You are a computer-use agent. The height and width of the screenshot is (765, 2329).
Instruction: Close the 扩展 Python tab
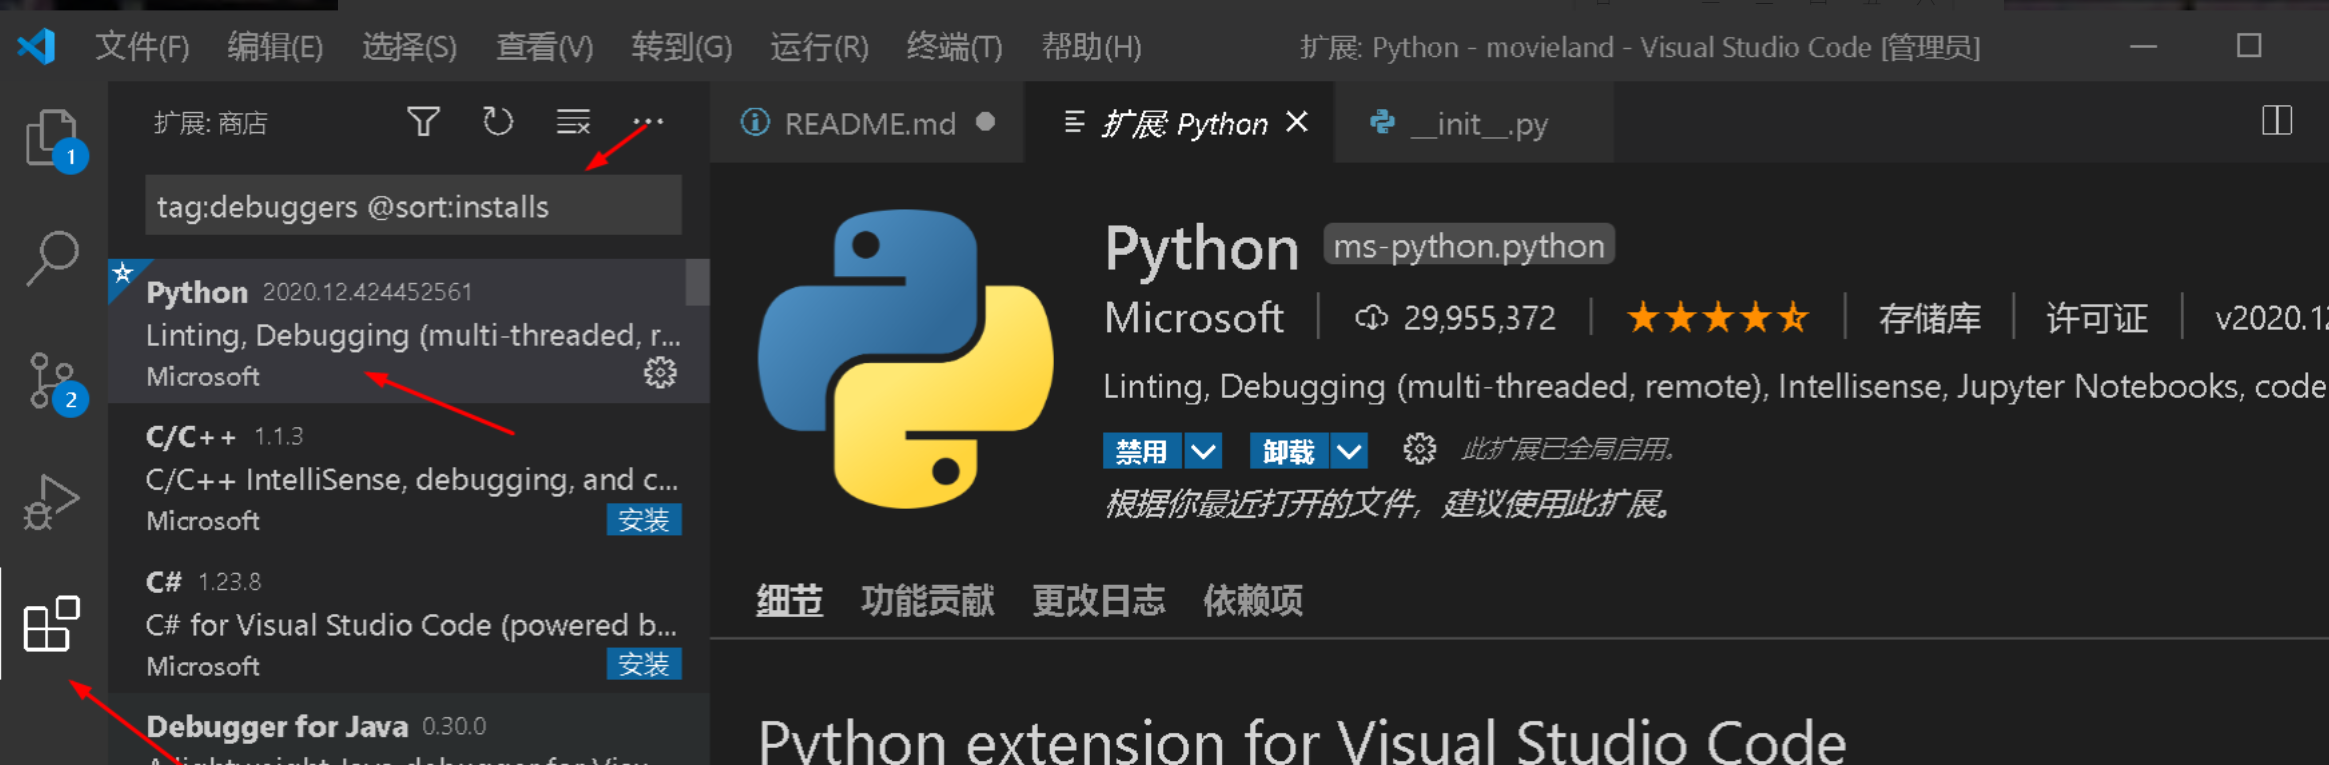pyautogui.click(x=1297, y=122)
